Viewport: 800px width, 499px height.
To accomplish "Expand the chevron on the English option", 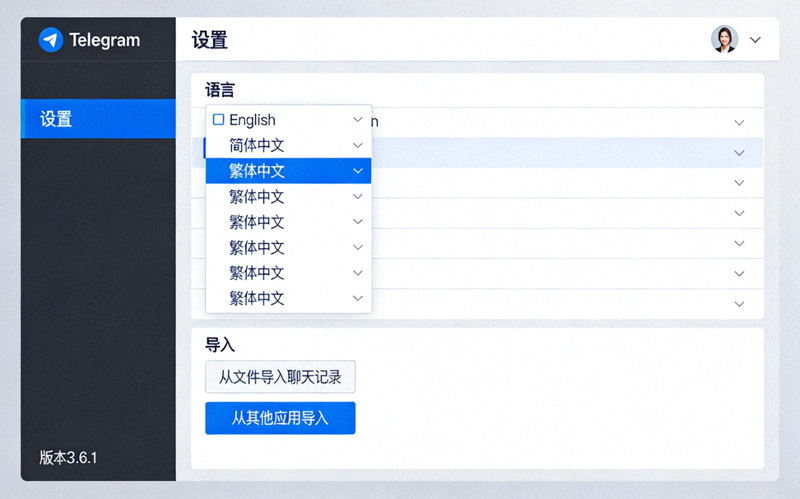I will [x=358, y=119].
